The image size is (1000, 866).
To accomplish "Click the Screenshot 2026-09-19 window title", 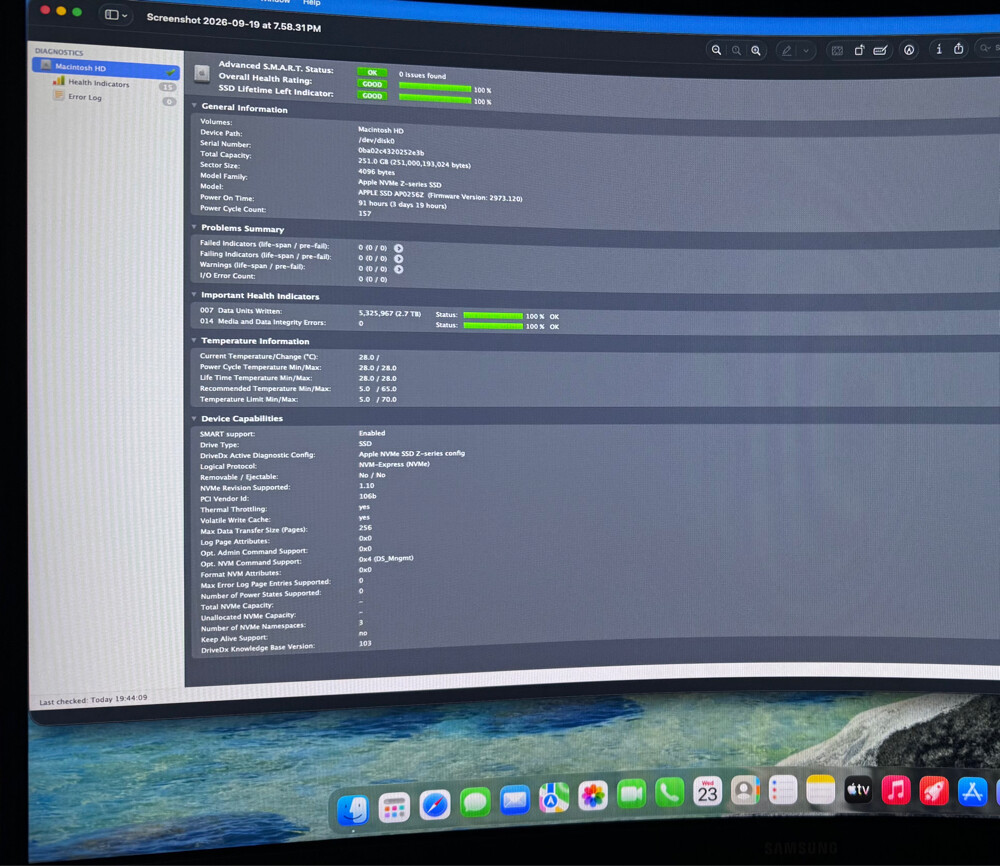I will pyautogui.click(x=233, y=23).
